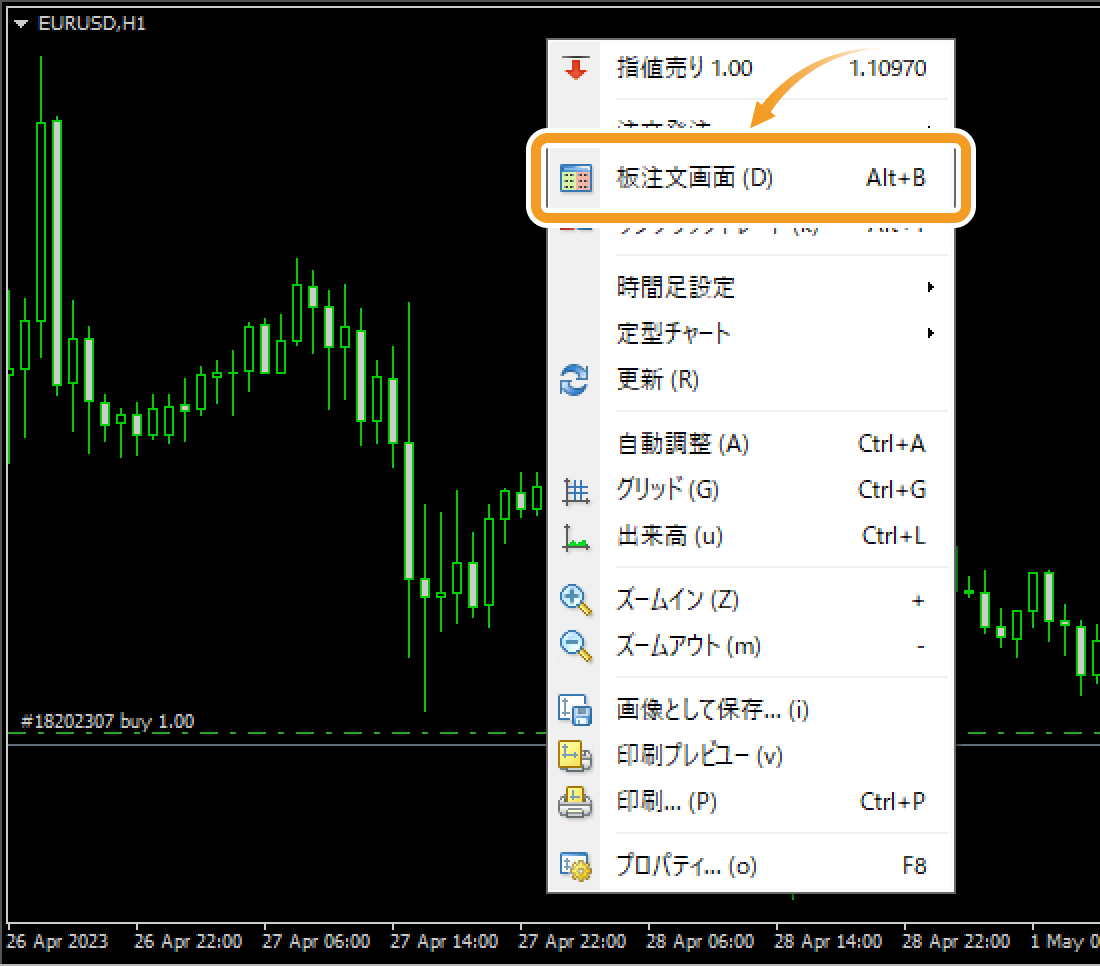Image resolution: width=1100 pixels, height=966 pixels.
Task: Click the 27 Apr 22:00 time label
Action: tap(572, 941)
